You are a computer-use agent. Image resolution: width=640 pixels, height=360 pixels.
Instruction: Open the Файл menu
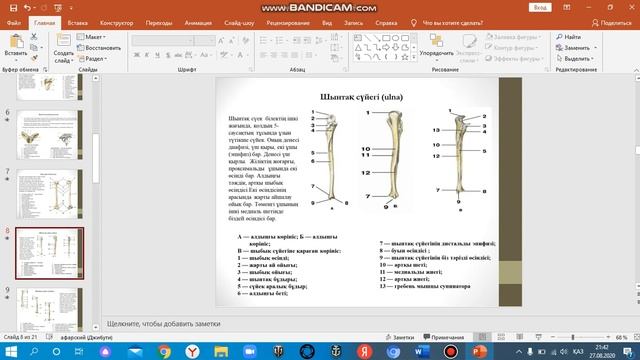[14, 23]
